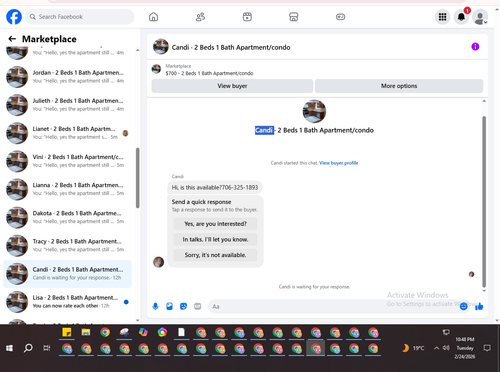Open the emoji picker in message box
Image resolution: width=500 pixels, height=372 pixels.
[x=463, y=306]
